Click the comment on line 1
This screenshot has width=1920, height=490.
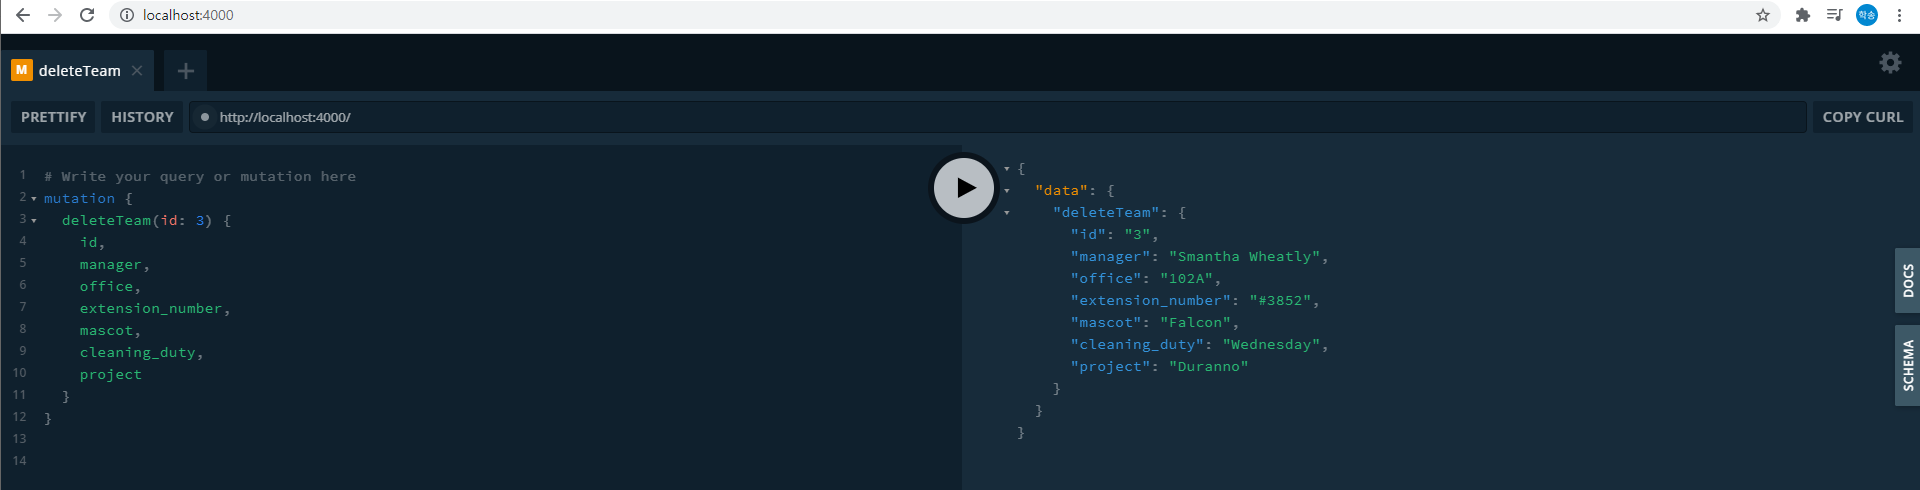point(200,177)
